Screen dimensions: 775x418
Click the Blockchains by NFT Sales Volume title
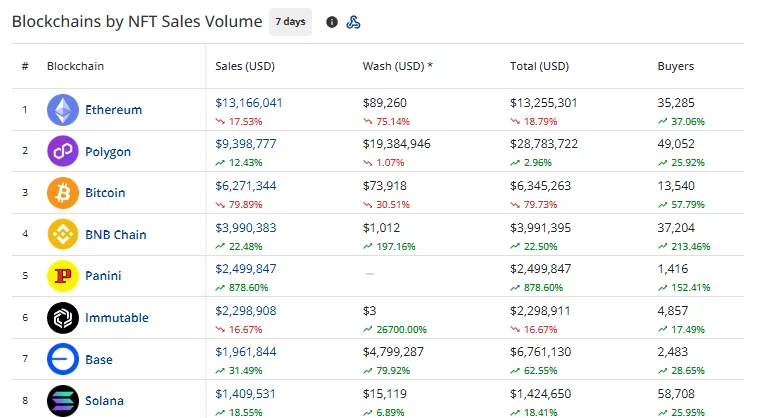tap(137, 22)
